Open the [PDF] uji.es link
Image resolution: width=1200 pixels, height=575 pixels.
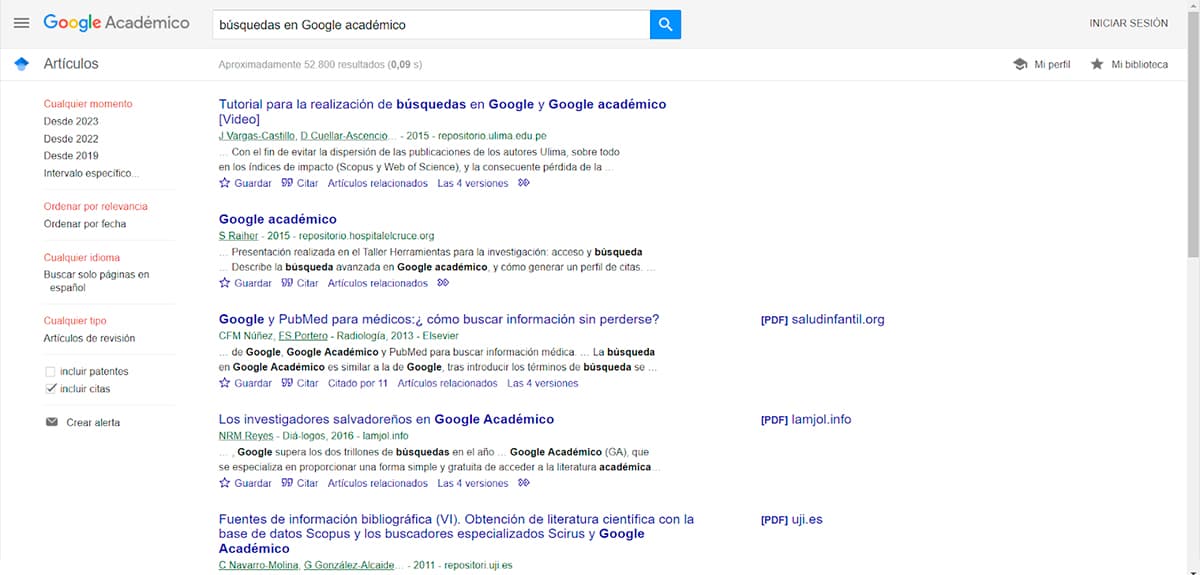point(792,520)
